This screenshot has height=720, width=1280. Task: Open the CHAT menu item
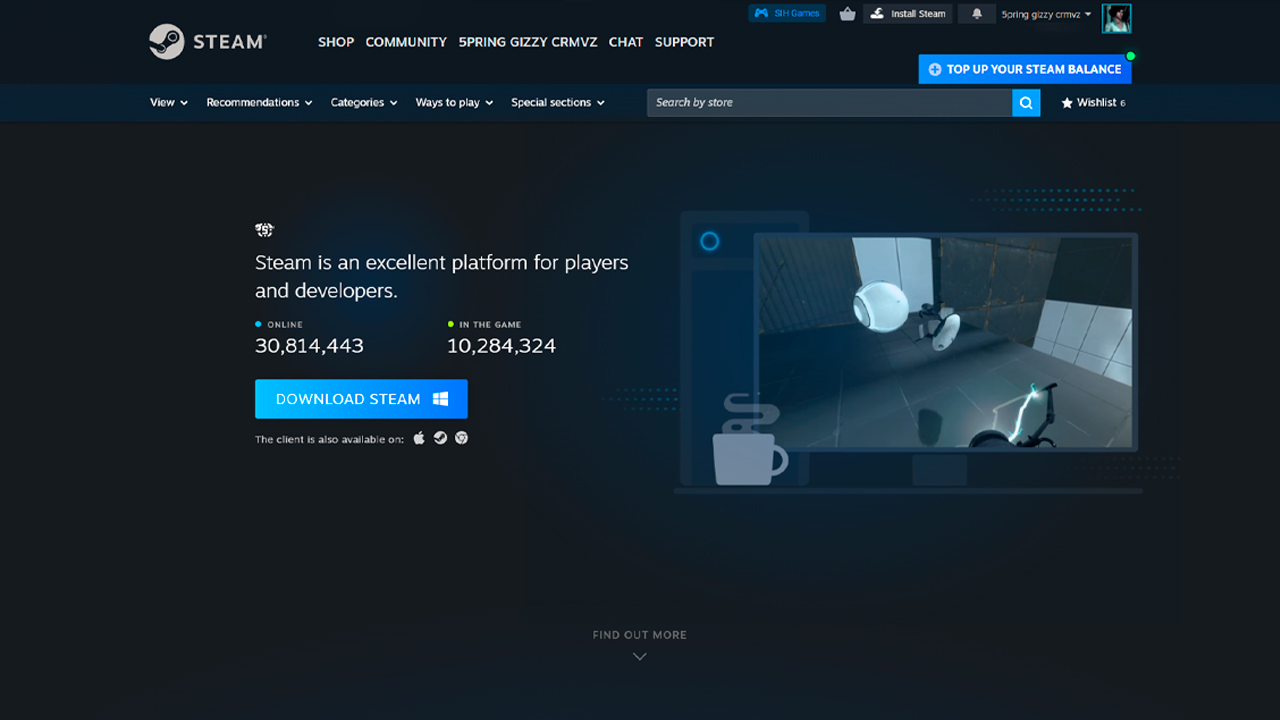[626, 42]
